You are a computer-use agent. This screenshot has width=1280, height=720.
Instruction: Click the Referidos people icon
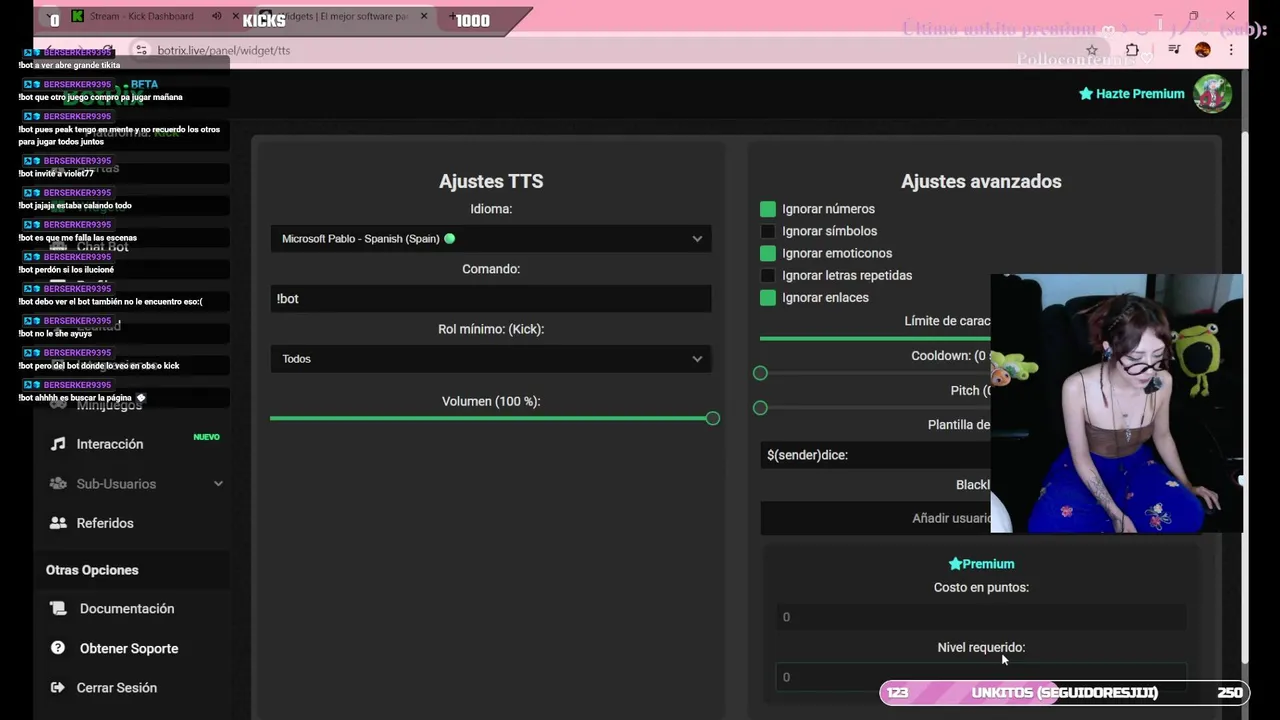tap(58, 523)
